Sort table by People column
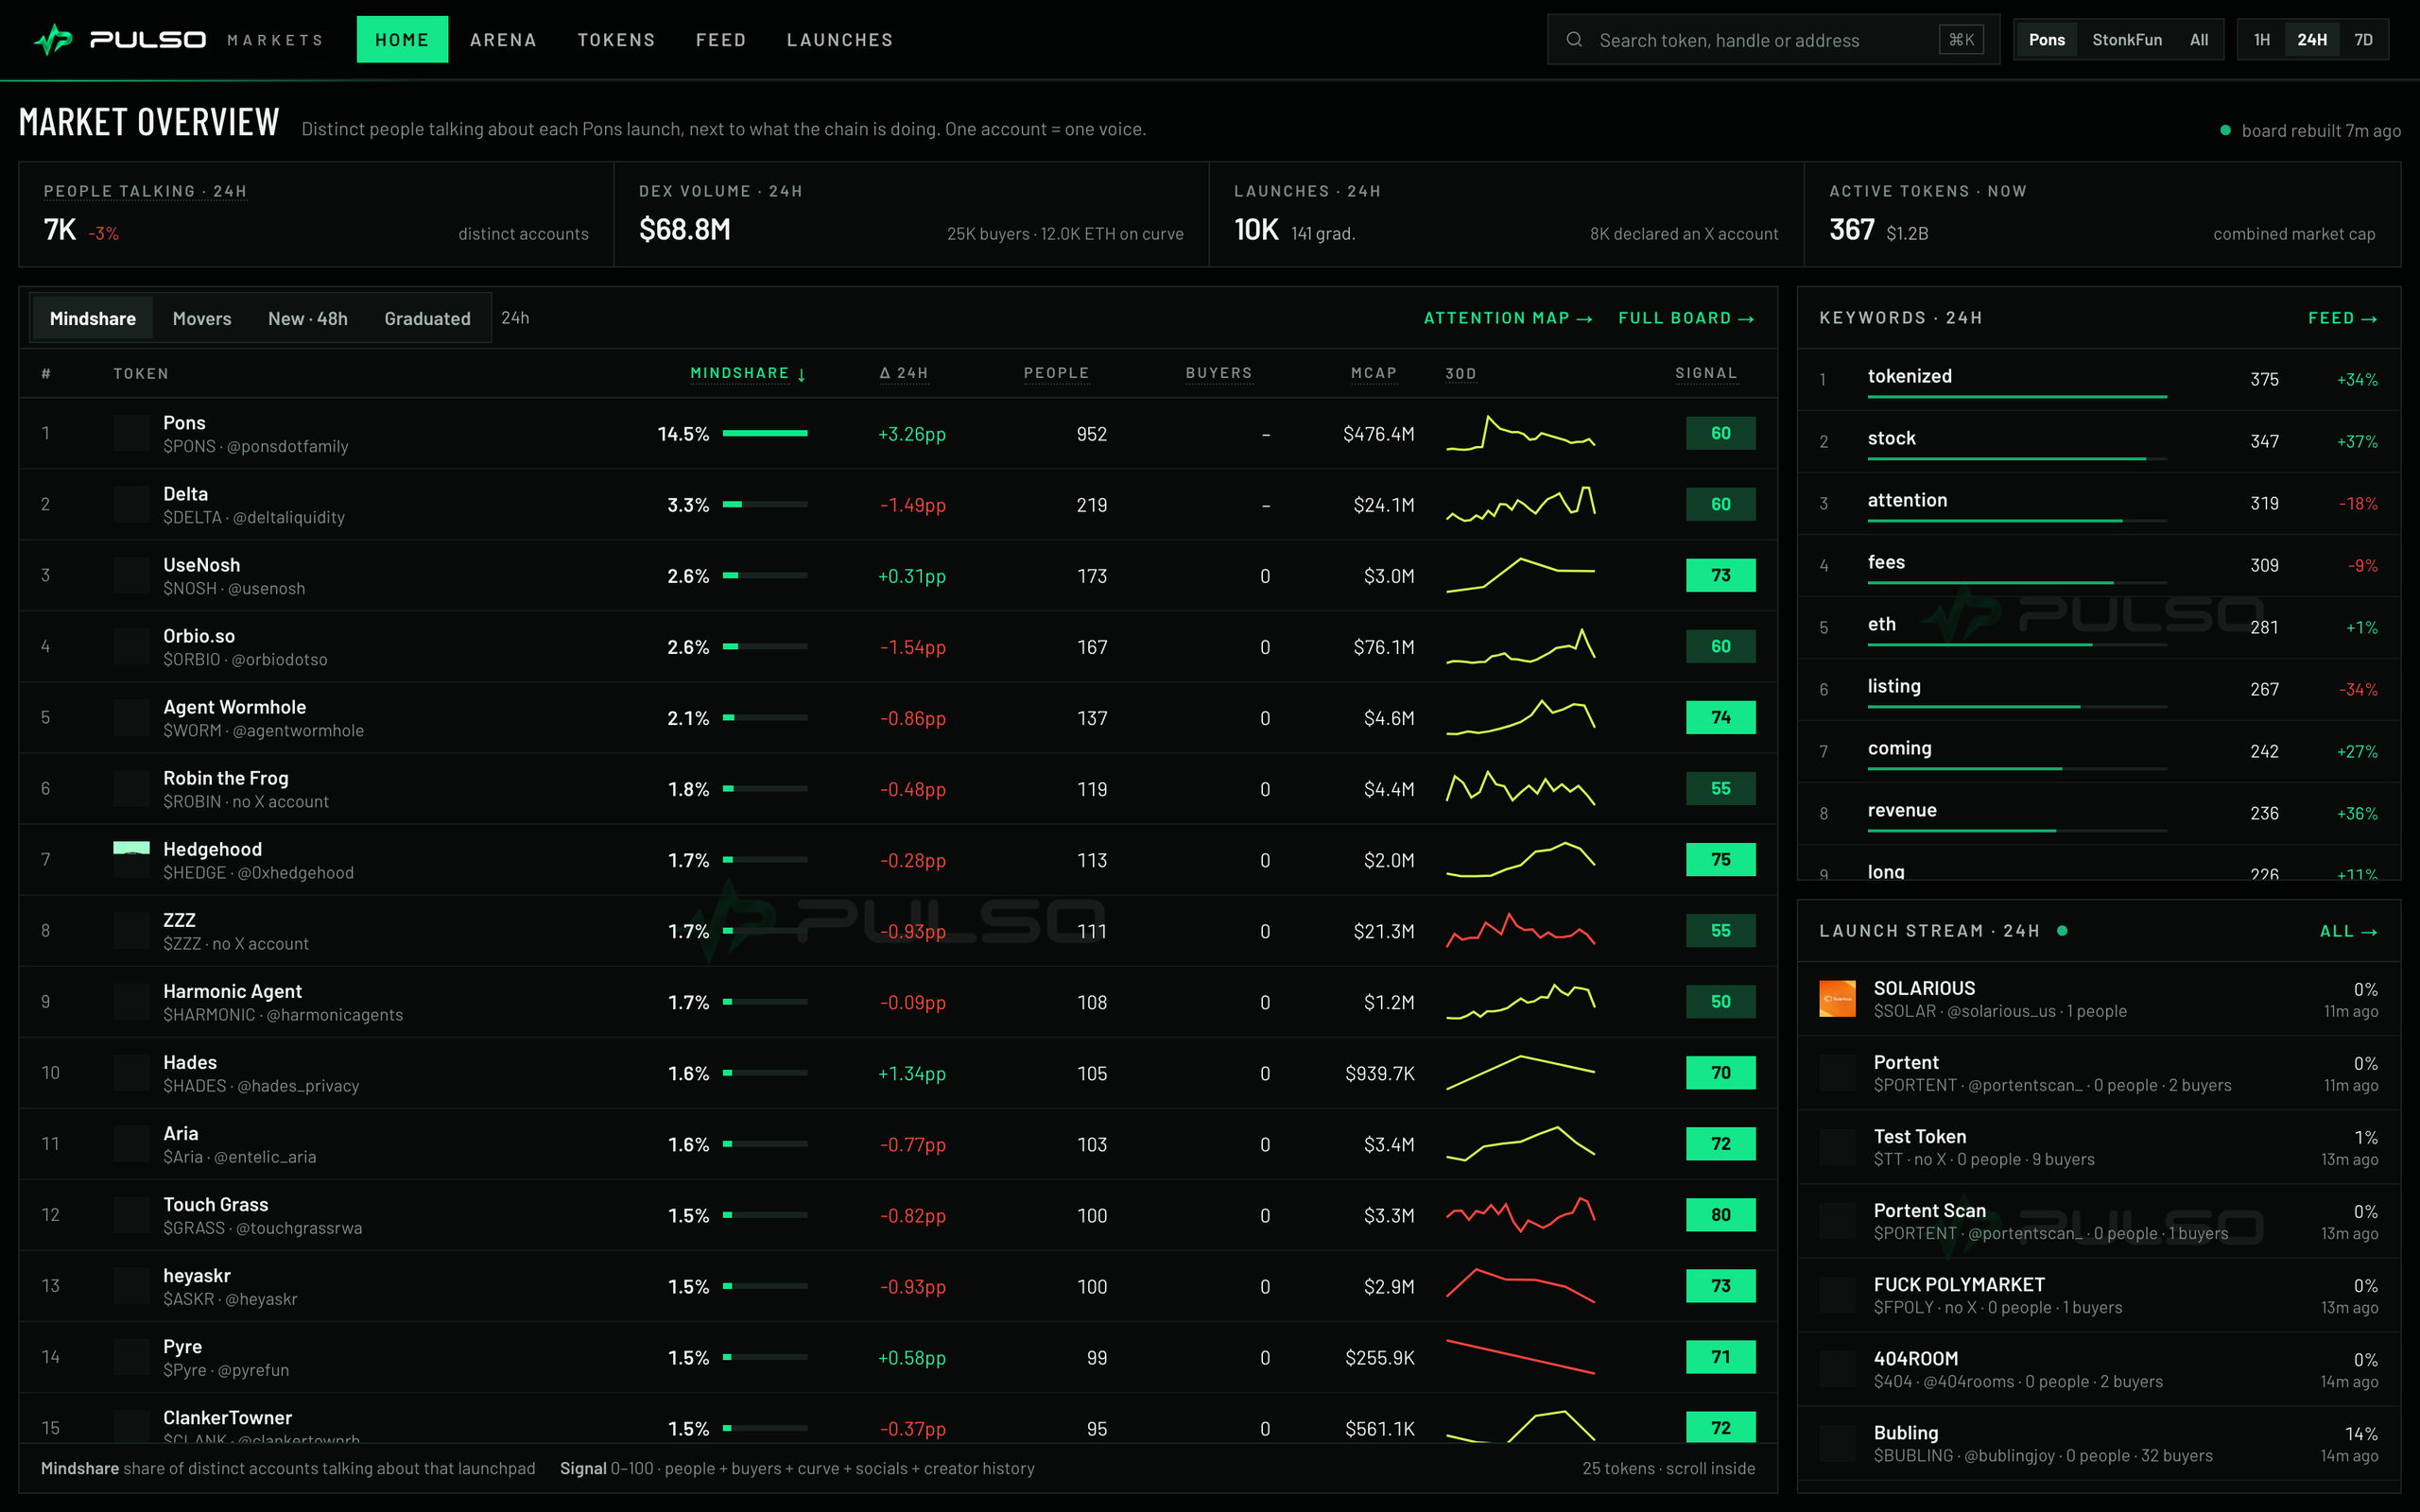This screenshot has width=2420, height=1512. 1056,374
